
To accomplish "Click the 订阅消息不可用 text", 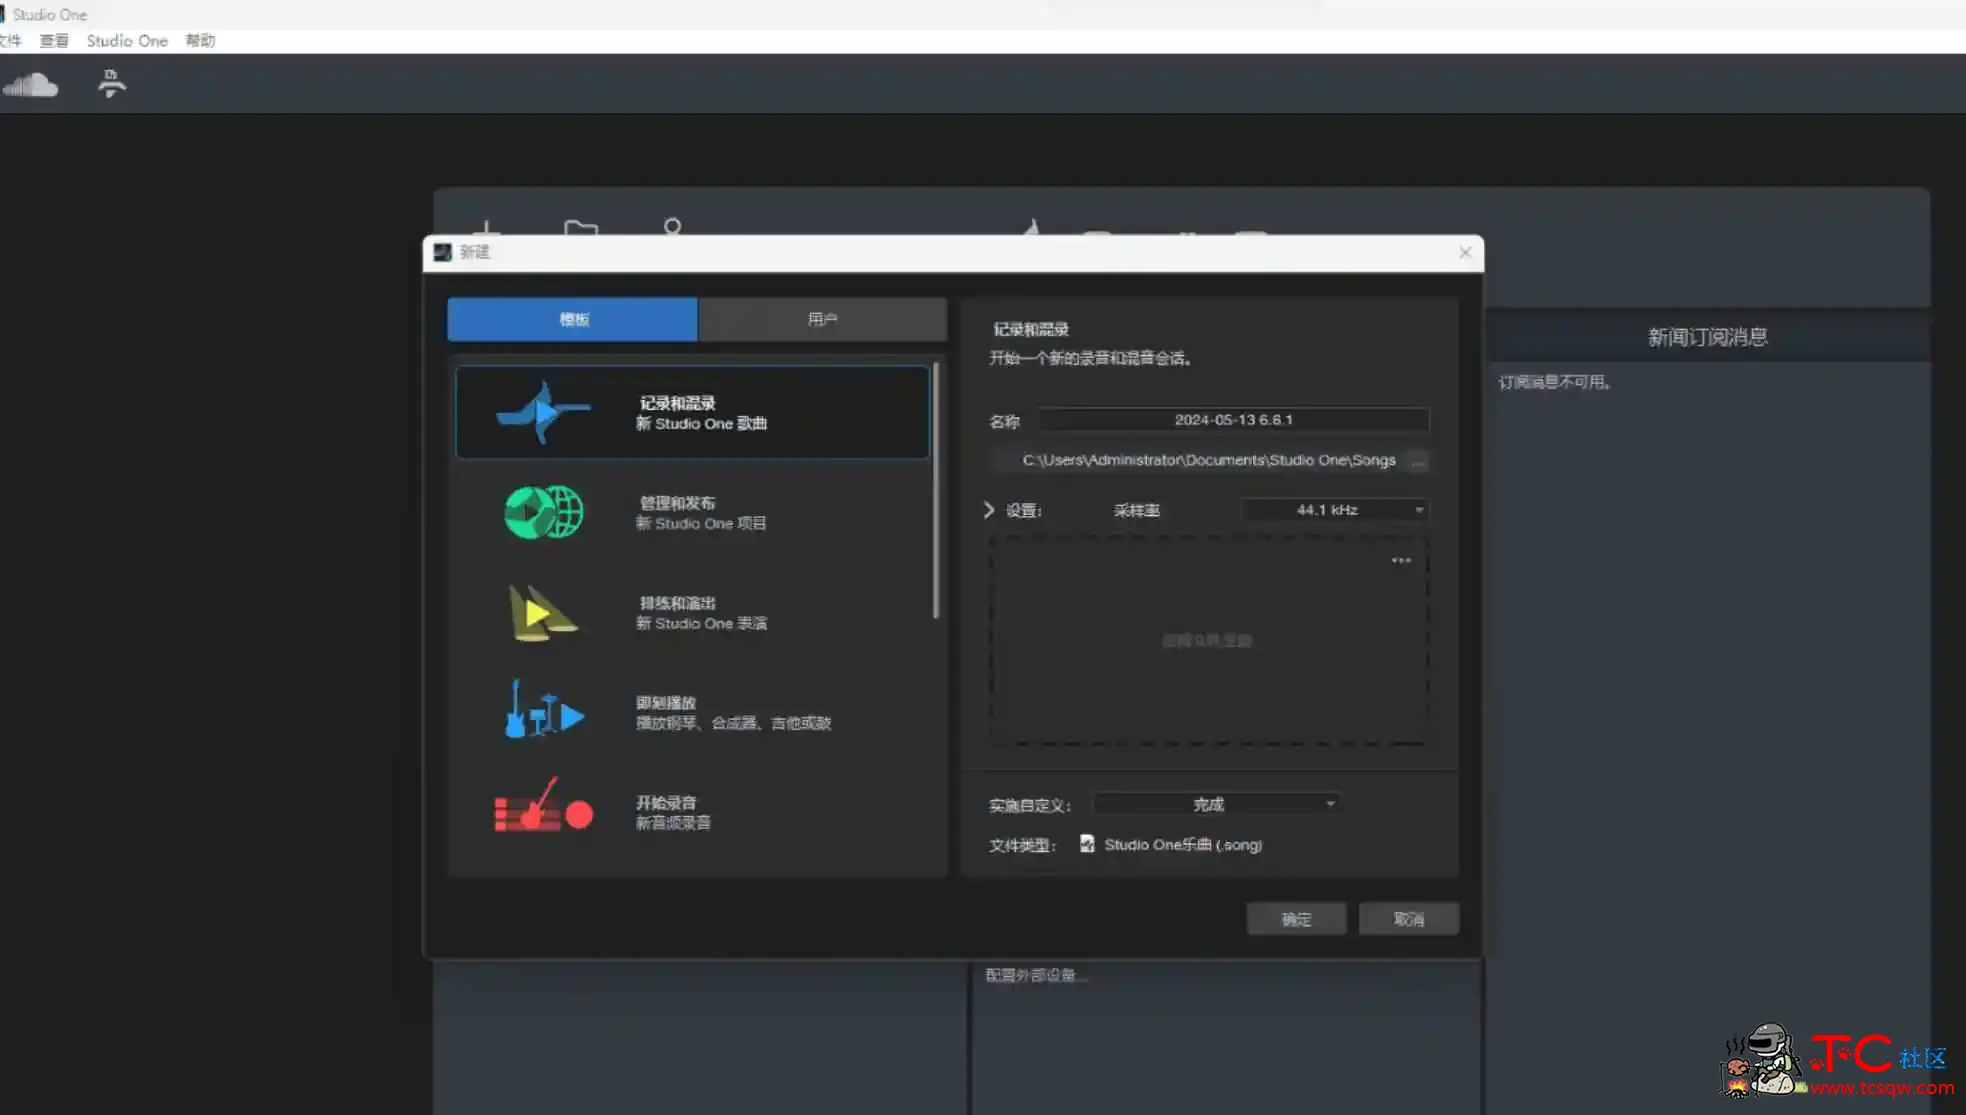I will (x=1554, y=382).
